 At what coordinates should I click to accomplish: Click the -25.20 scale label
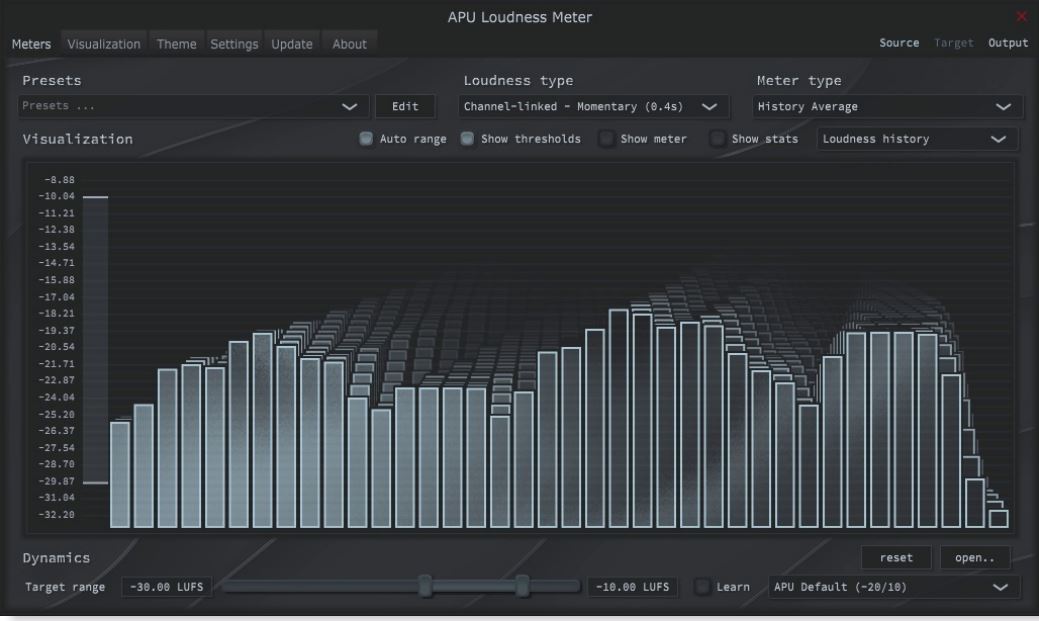coord(56,414)
